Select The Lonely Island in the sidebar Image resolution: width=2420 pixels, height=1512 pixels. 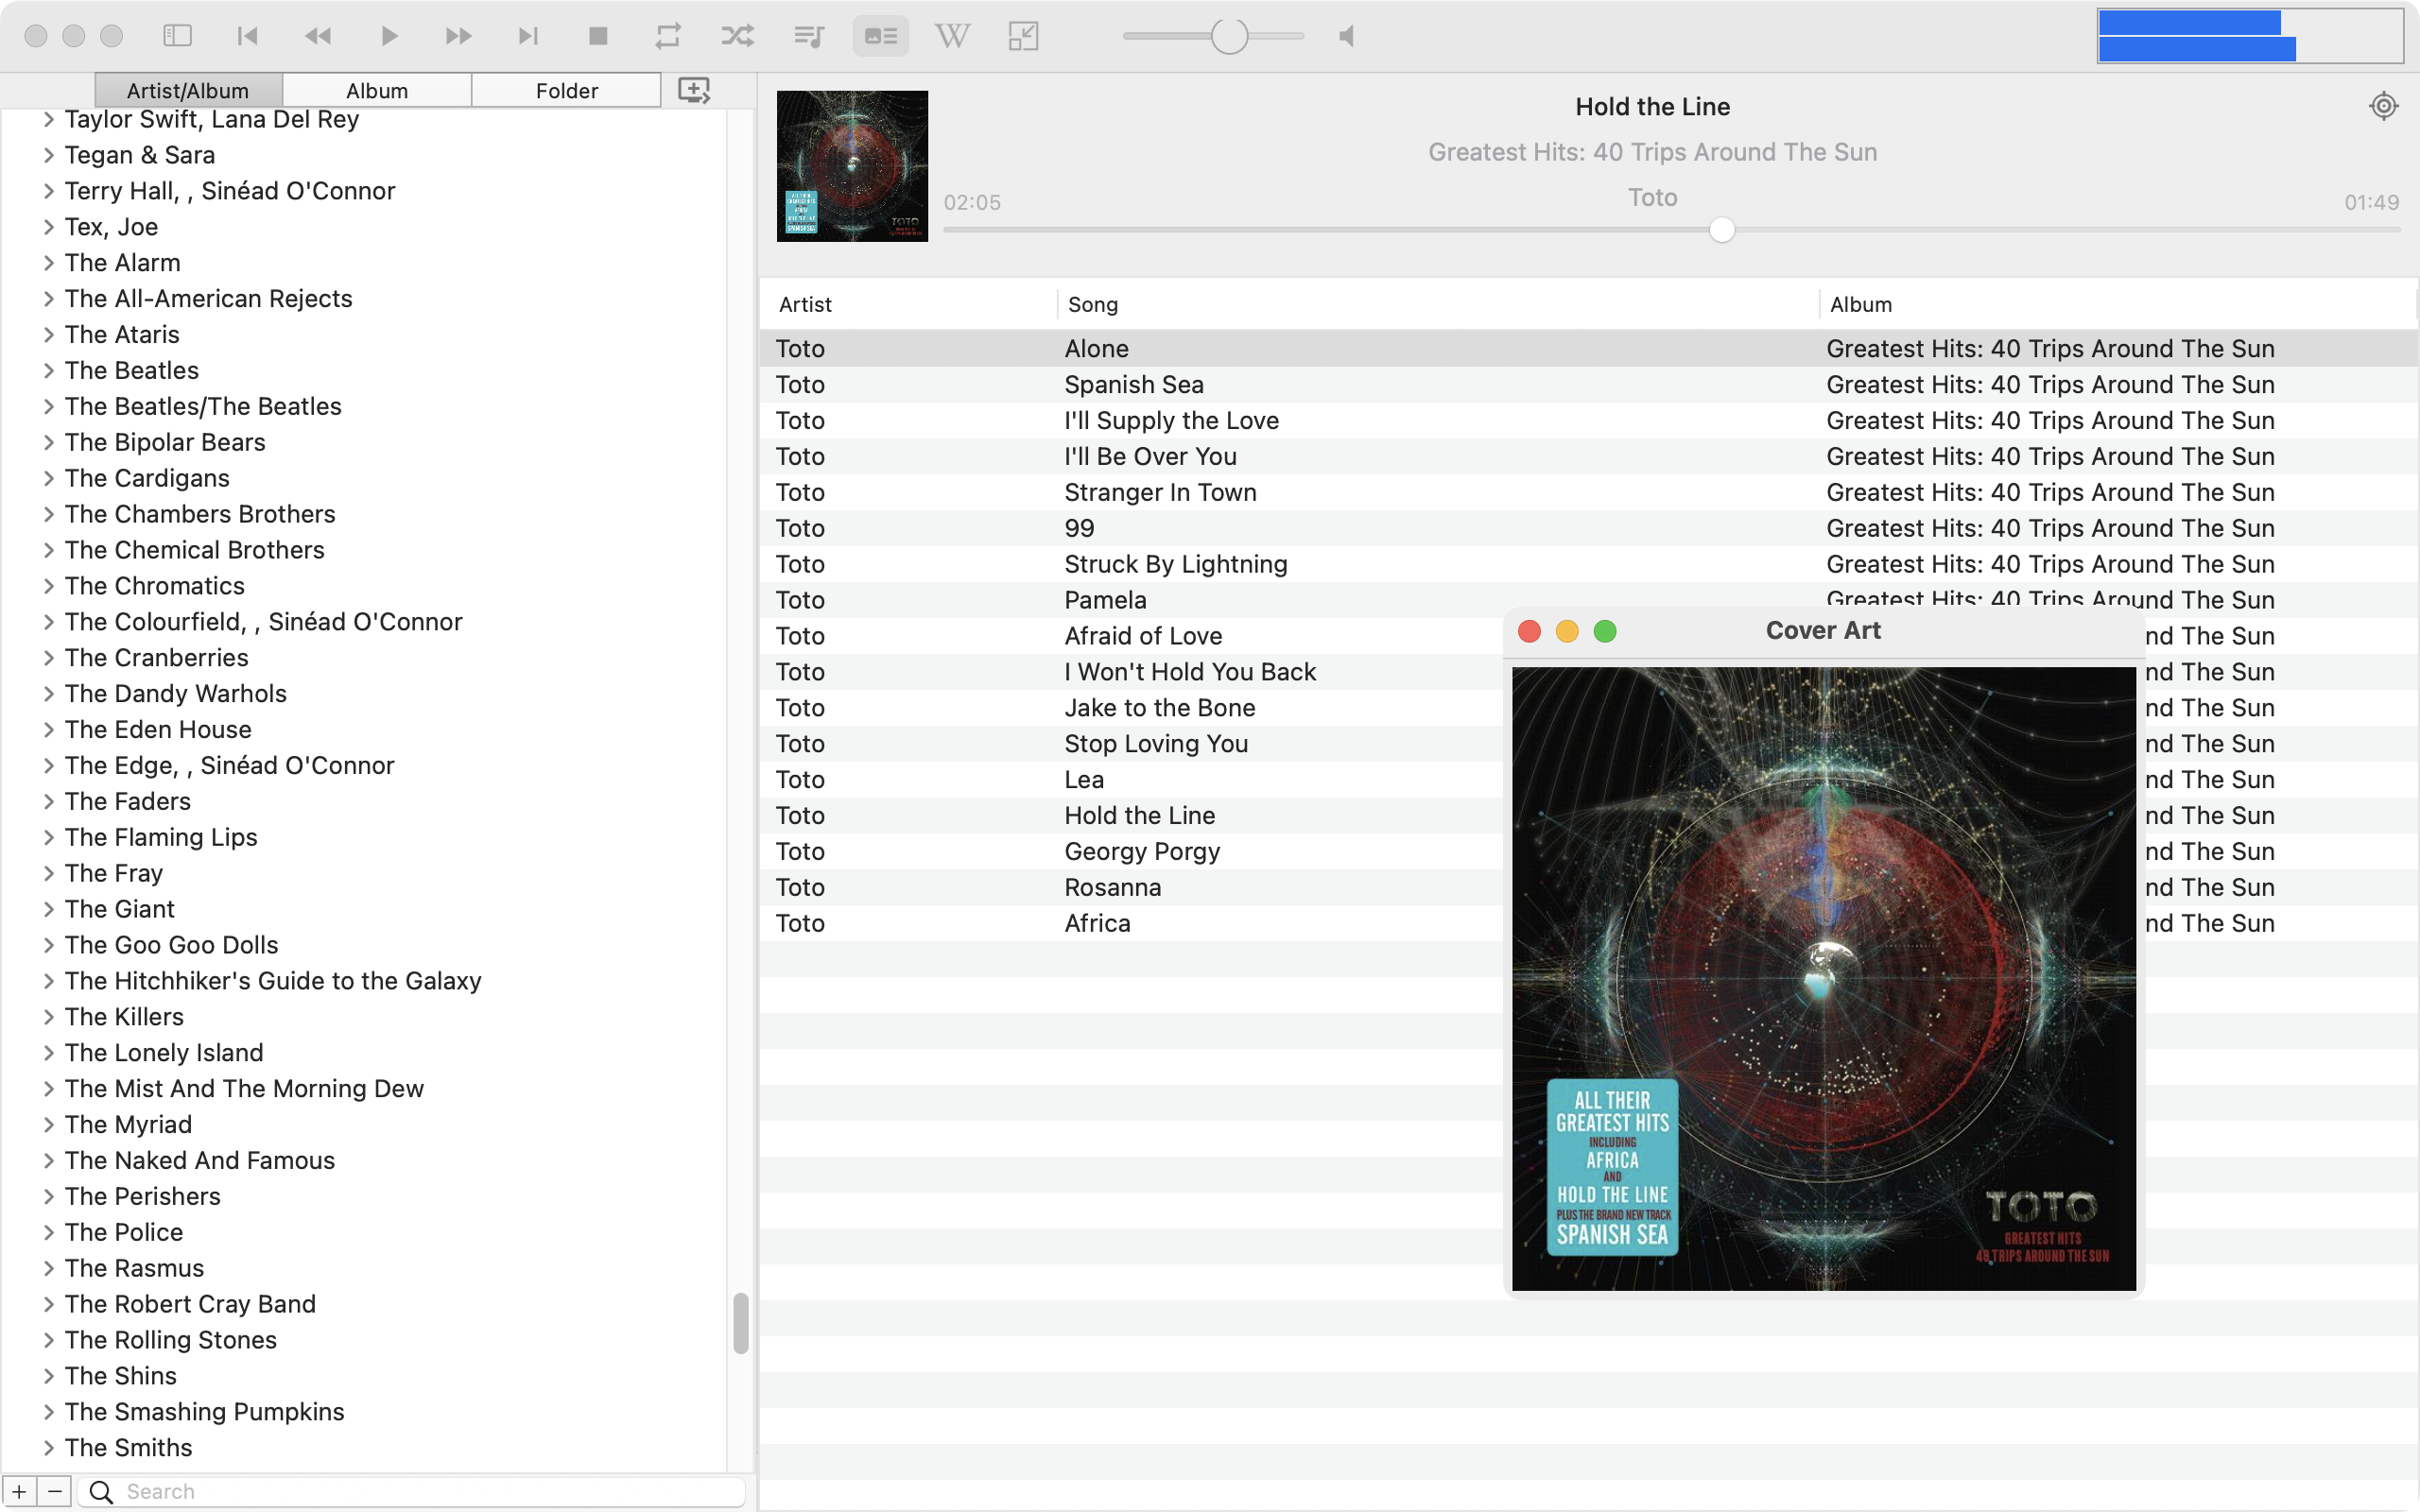164,1053
